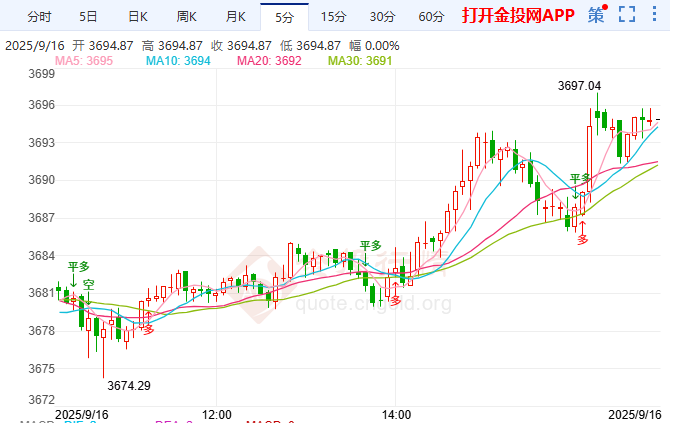Click the red 多 marker below 3687
Image resolution: width=673 pixels, height=423 pixels.
pos(582,239)
